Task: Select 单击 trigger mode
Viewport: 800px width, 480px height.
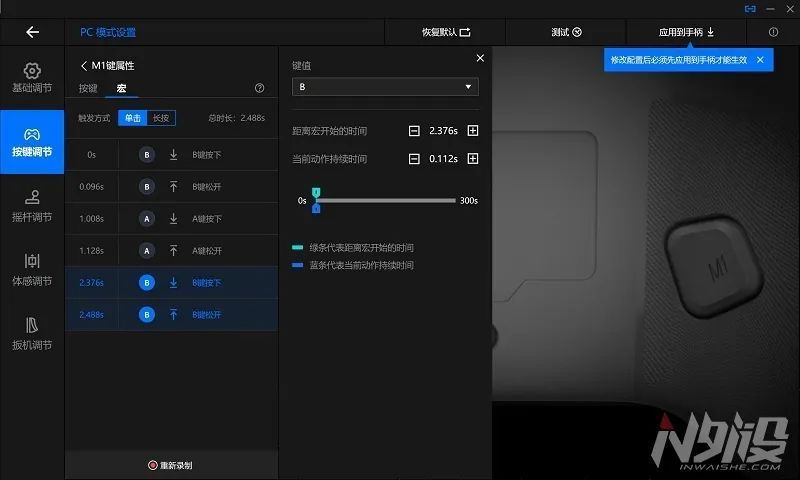Action: pyautogui.click(x=133, y=118)
